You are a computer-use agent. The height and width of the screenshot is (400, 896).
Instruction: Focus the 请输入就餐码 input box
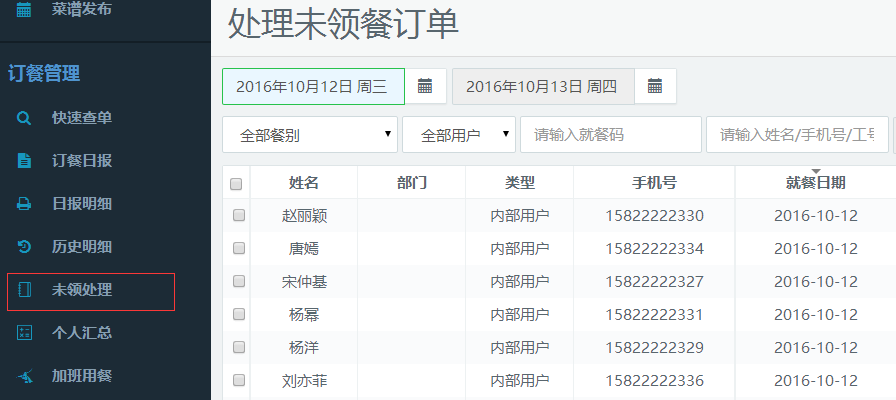(610, 135)
